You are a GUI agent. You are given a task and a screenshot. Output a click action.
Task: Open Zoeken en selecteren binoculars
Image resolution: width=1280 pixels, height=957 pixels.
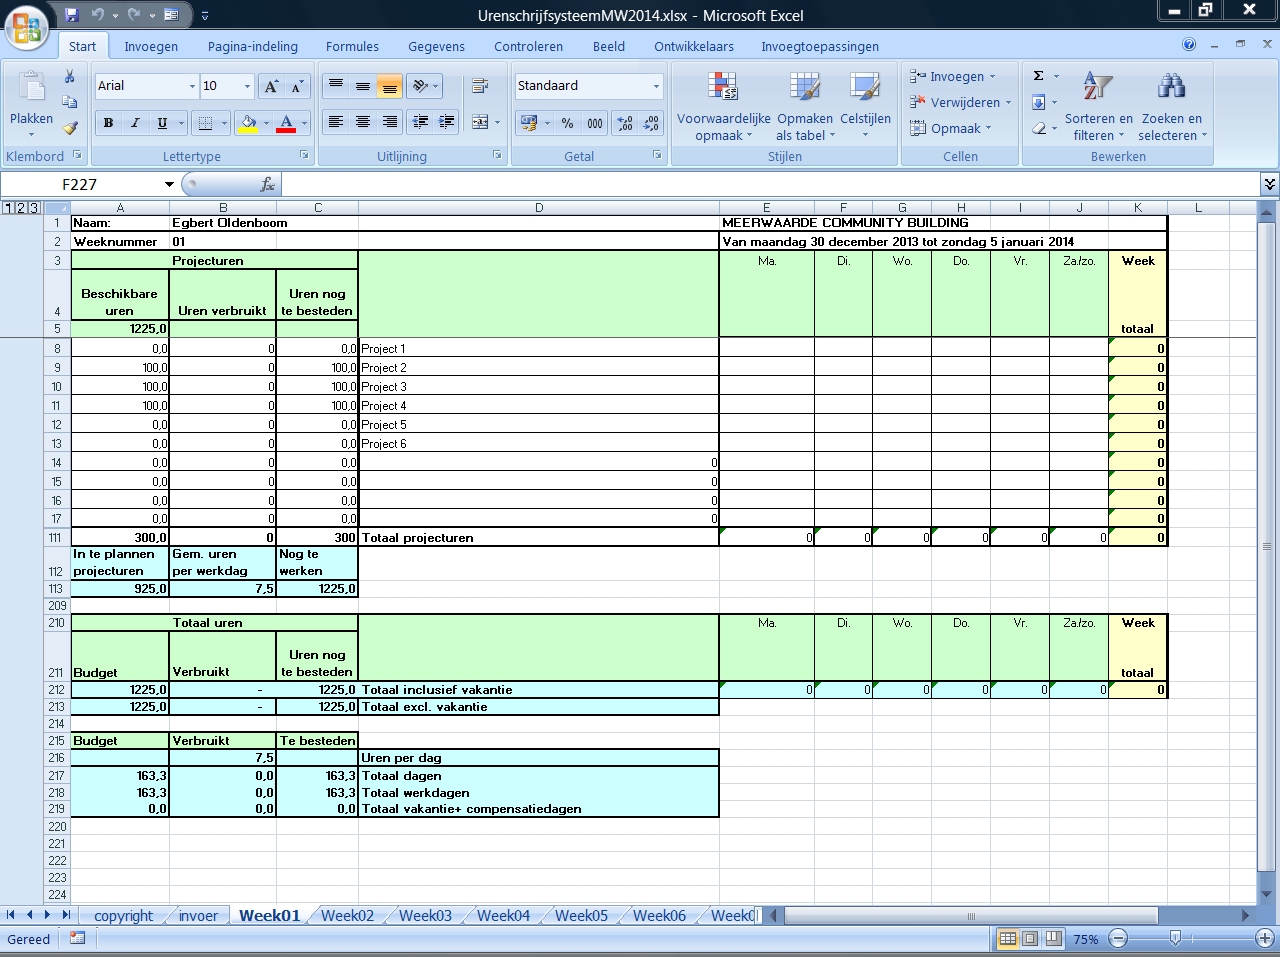(x=1172, y=107)
